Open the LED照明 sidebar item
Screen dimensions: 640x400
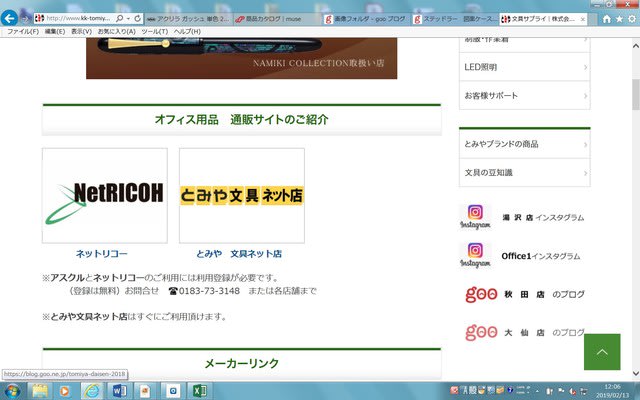[x=524, y=67]
